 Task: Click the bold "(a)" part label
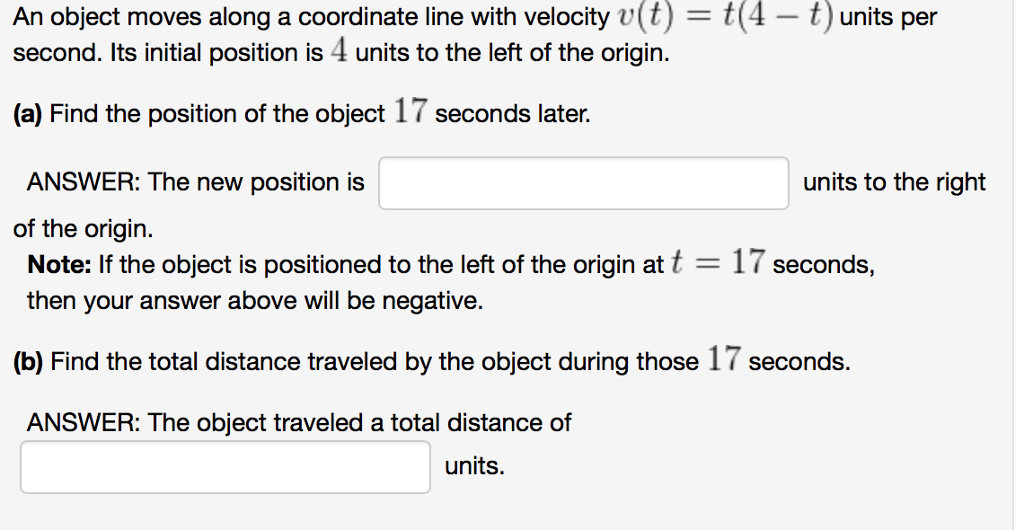click(x=28, y=114)
